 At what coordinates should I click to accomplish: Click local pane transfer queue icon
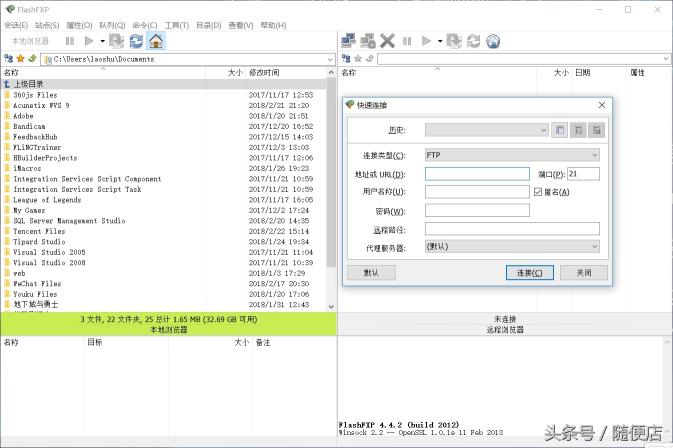[116, 41]
